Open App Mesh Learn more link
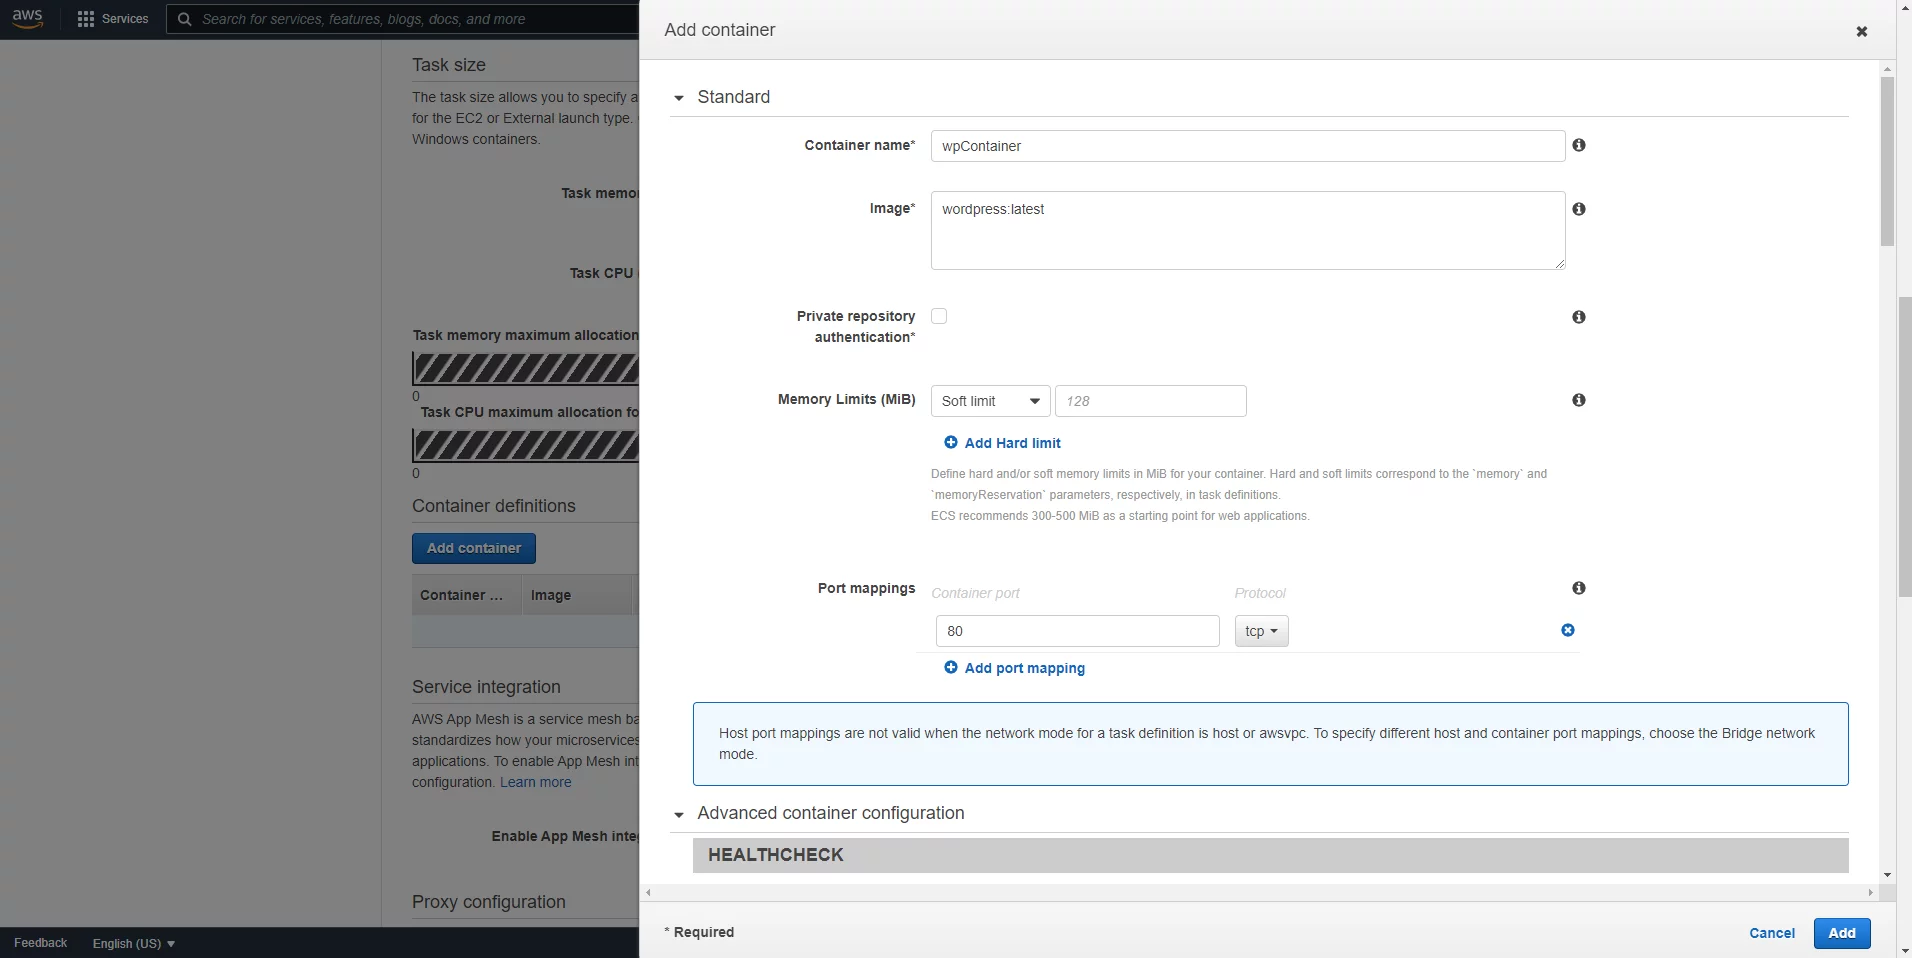 tap(536, 782)
